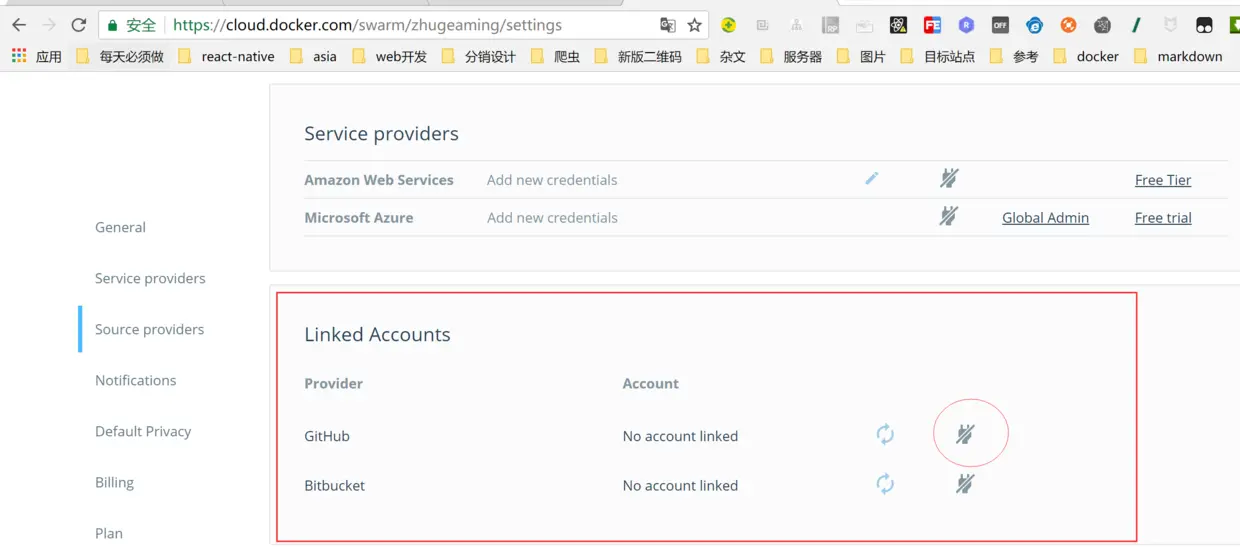Image resolution: width=1240 pixels, height=557 pixels.
Task: Open the Tampermonkey extension icon
Action: (x=1204, y=25)
